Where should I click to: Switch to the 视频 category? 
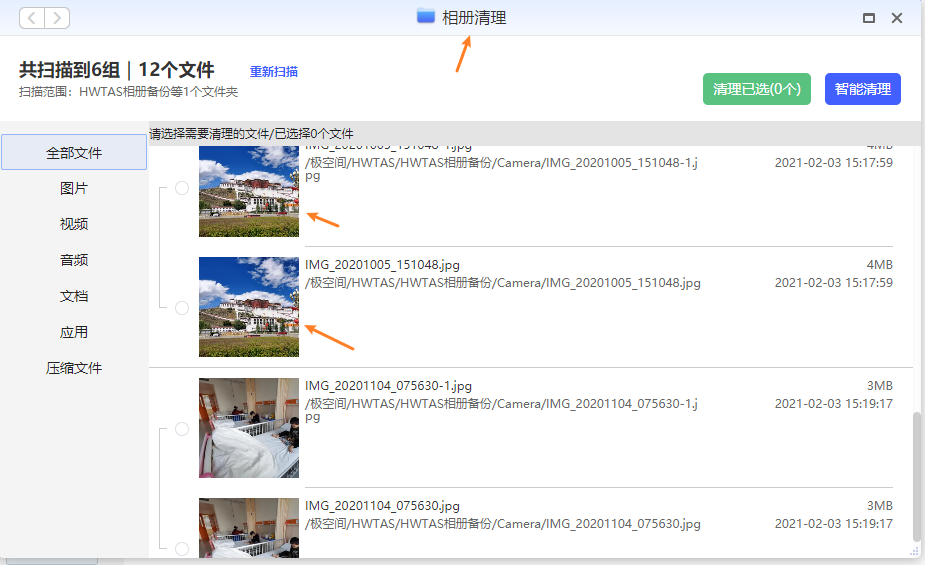pos(74,224)
